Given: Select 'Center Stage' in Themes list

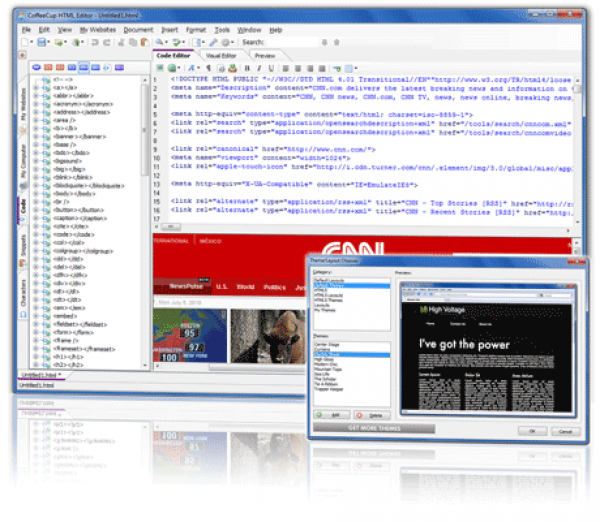Looking at the screenshot, I should pyautogui.click(x=326, y=344).
